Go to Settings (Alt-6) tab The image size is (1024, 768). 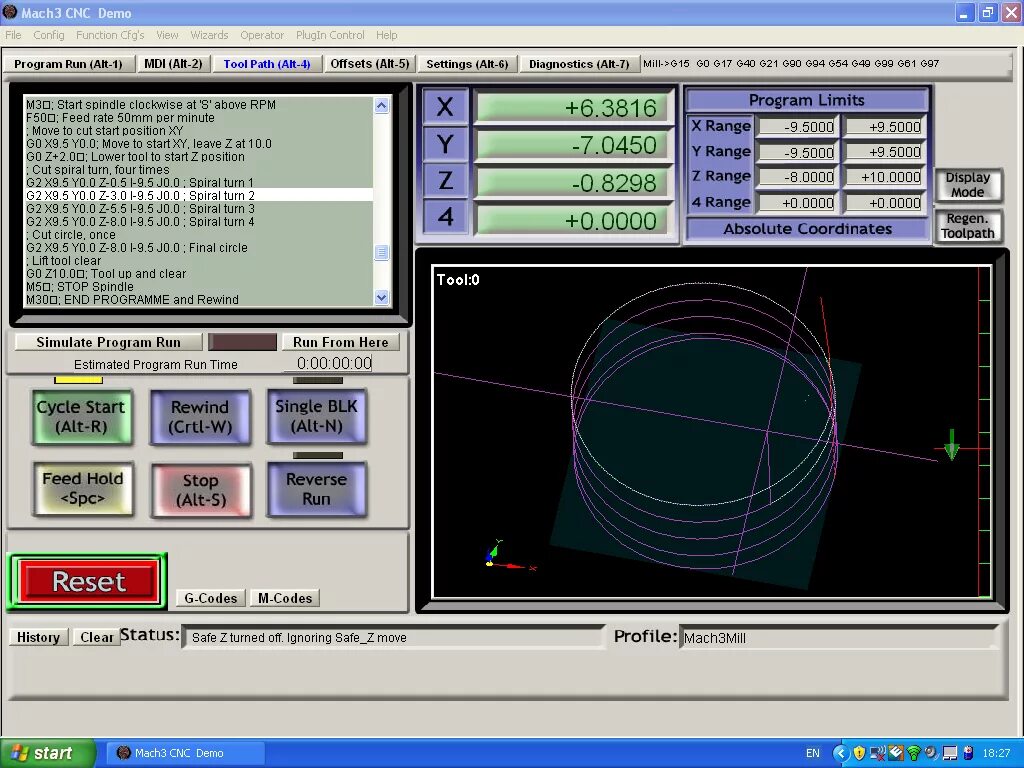pos(467,64)
